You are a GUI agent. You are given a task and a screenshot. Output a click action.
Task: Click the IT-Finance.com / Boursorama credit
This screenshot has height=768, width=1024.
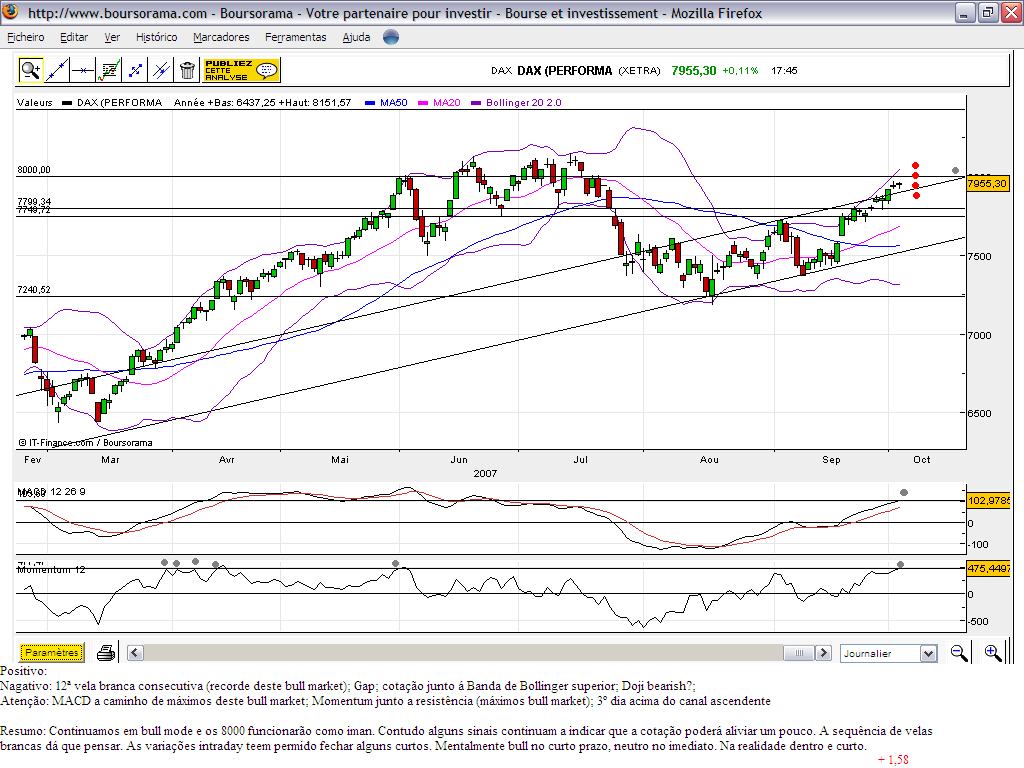pyautogui.click(x=86, y=443)
